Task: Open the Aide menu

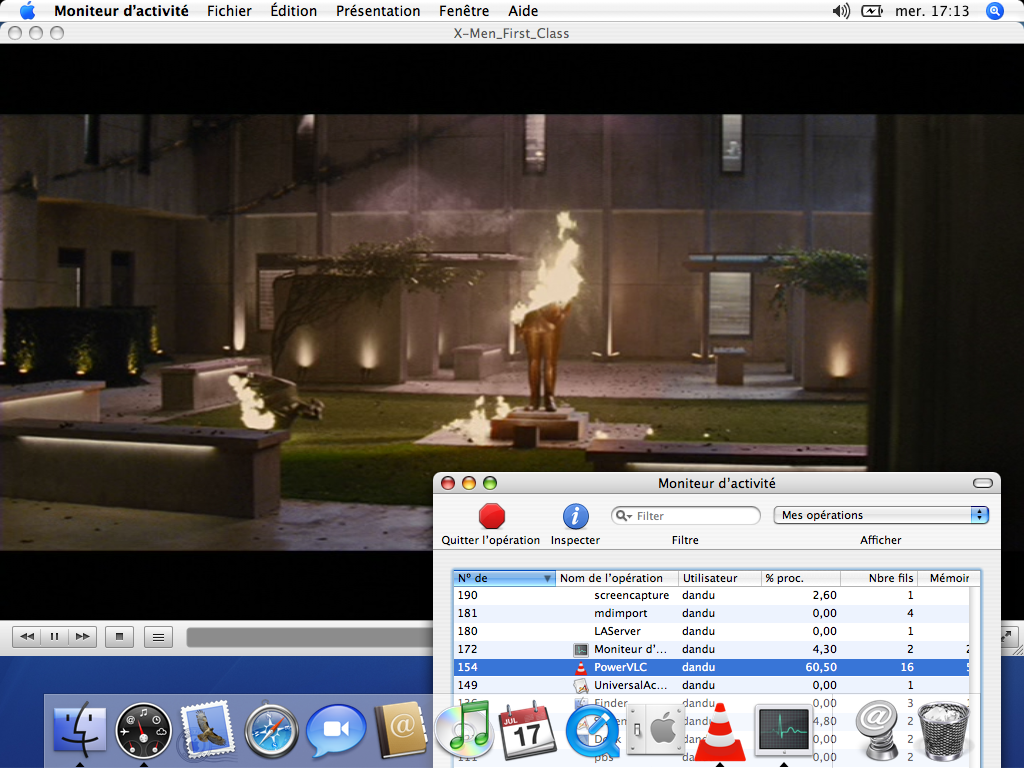Action: click(523, 10)
